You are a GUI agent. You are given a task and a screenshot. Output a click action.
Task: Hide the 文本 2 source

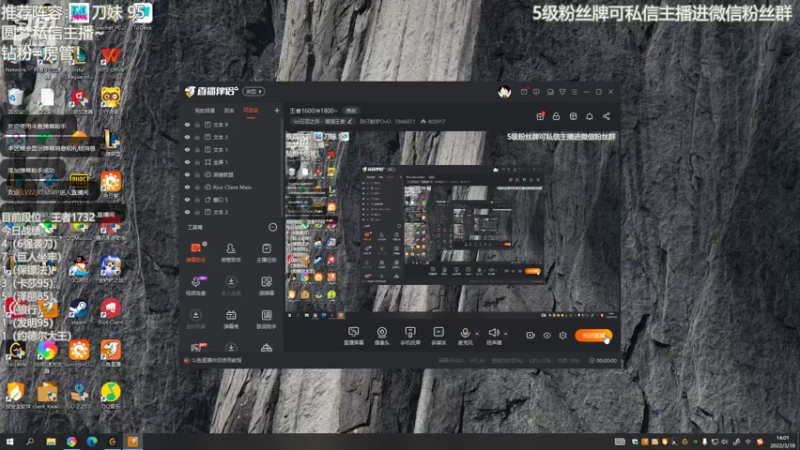tap(187, 212)
